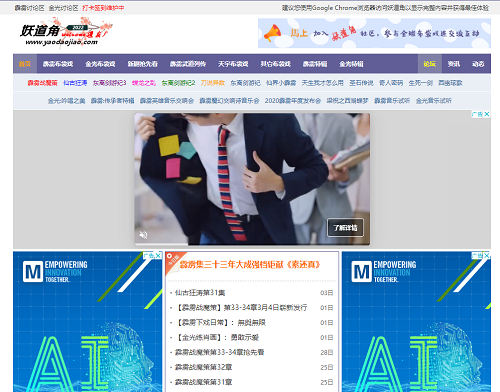The height and width of the screenshot is (392, 500).
Task: Open 新剧抢先看 in the navigation bar
Action: [x=142, y=64]
